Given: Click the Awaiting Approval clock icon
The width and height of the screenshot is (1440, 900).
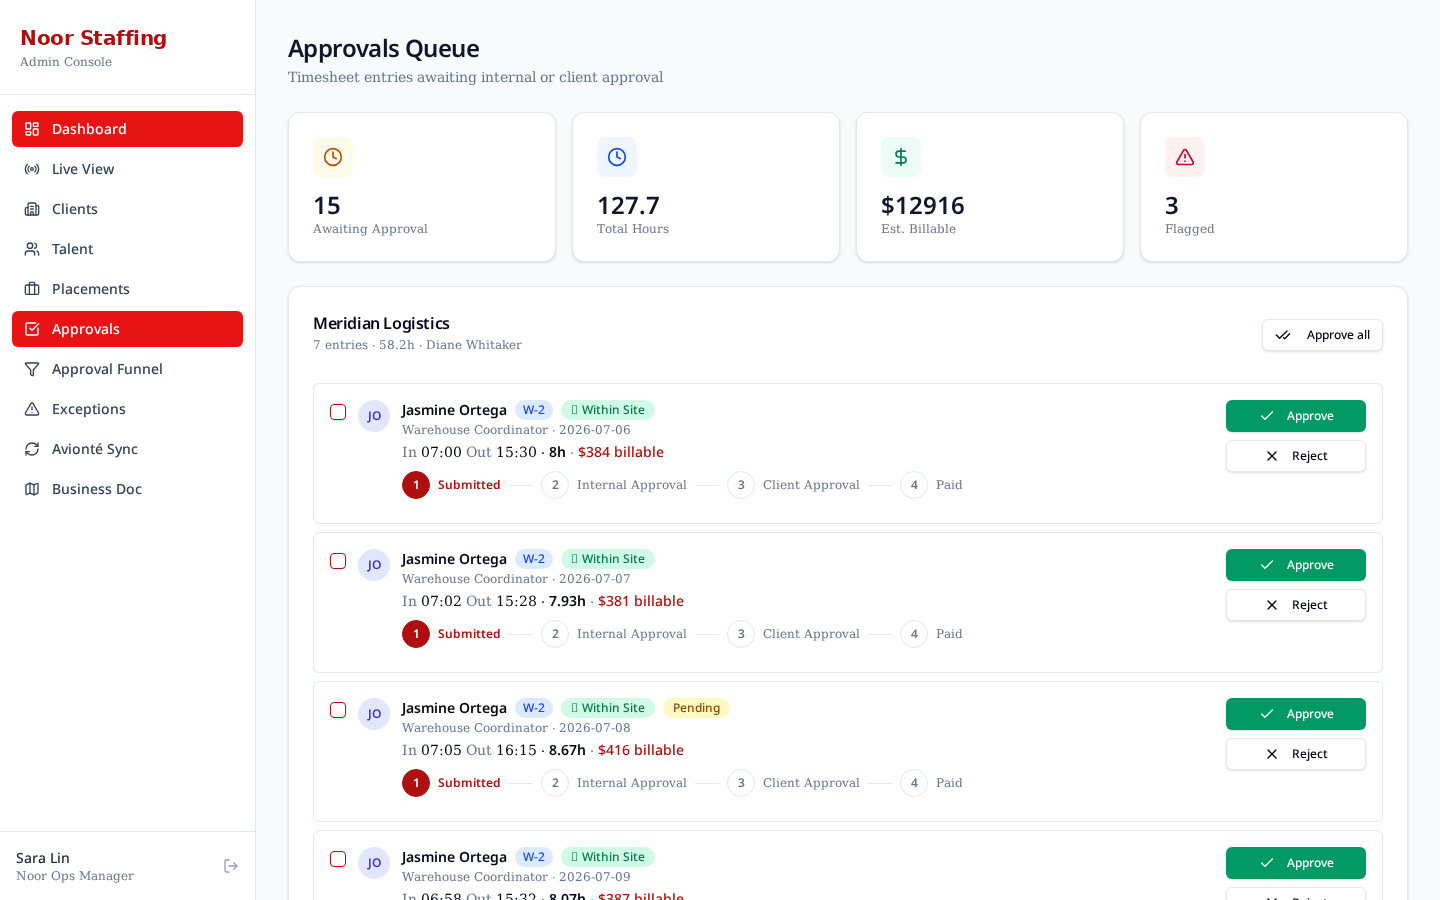Looking at the screenshot, I should [x=333, y=157].
